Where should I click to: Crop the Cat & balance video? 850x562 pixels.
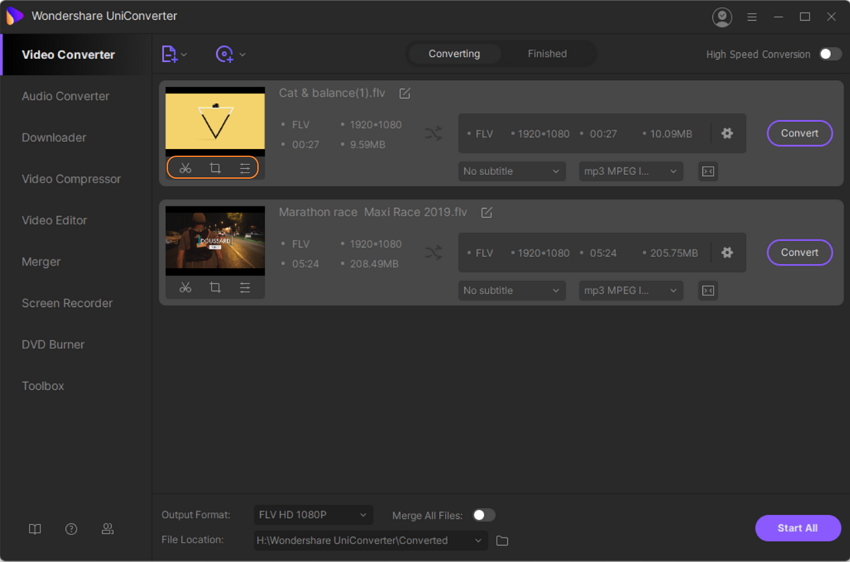(215, 168)
